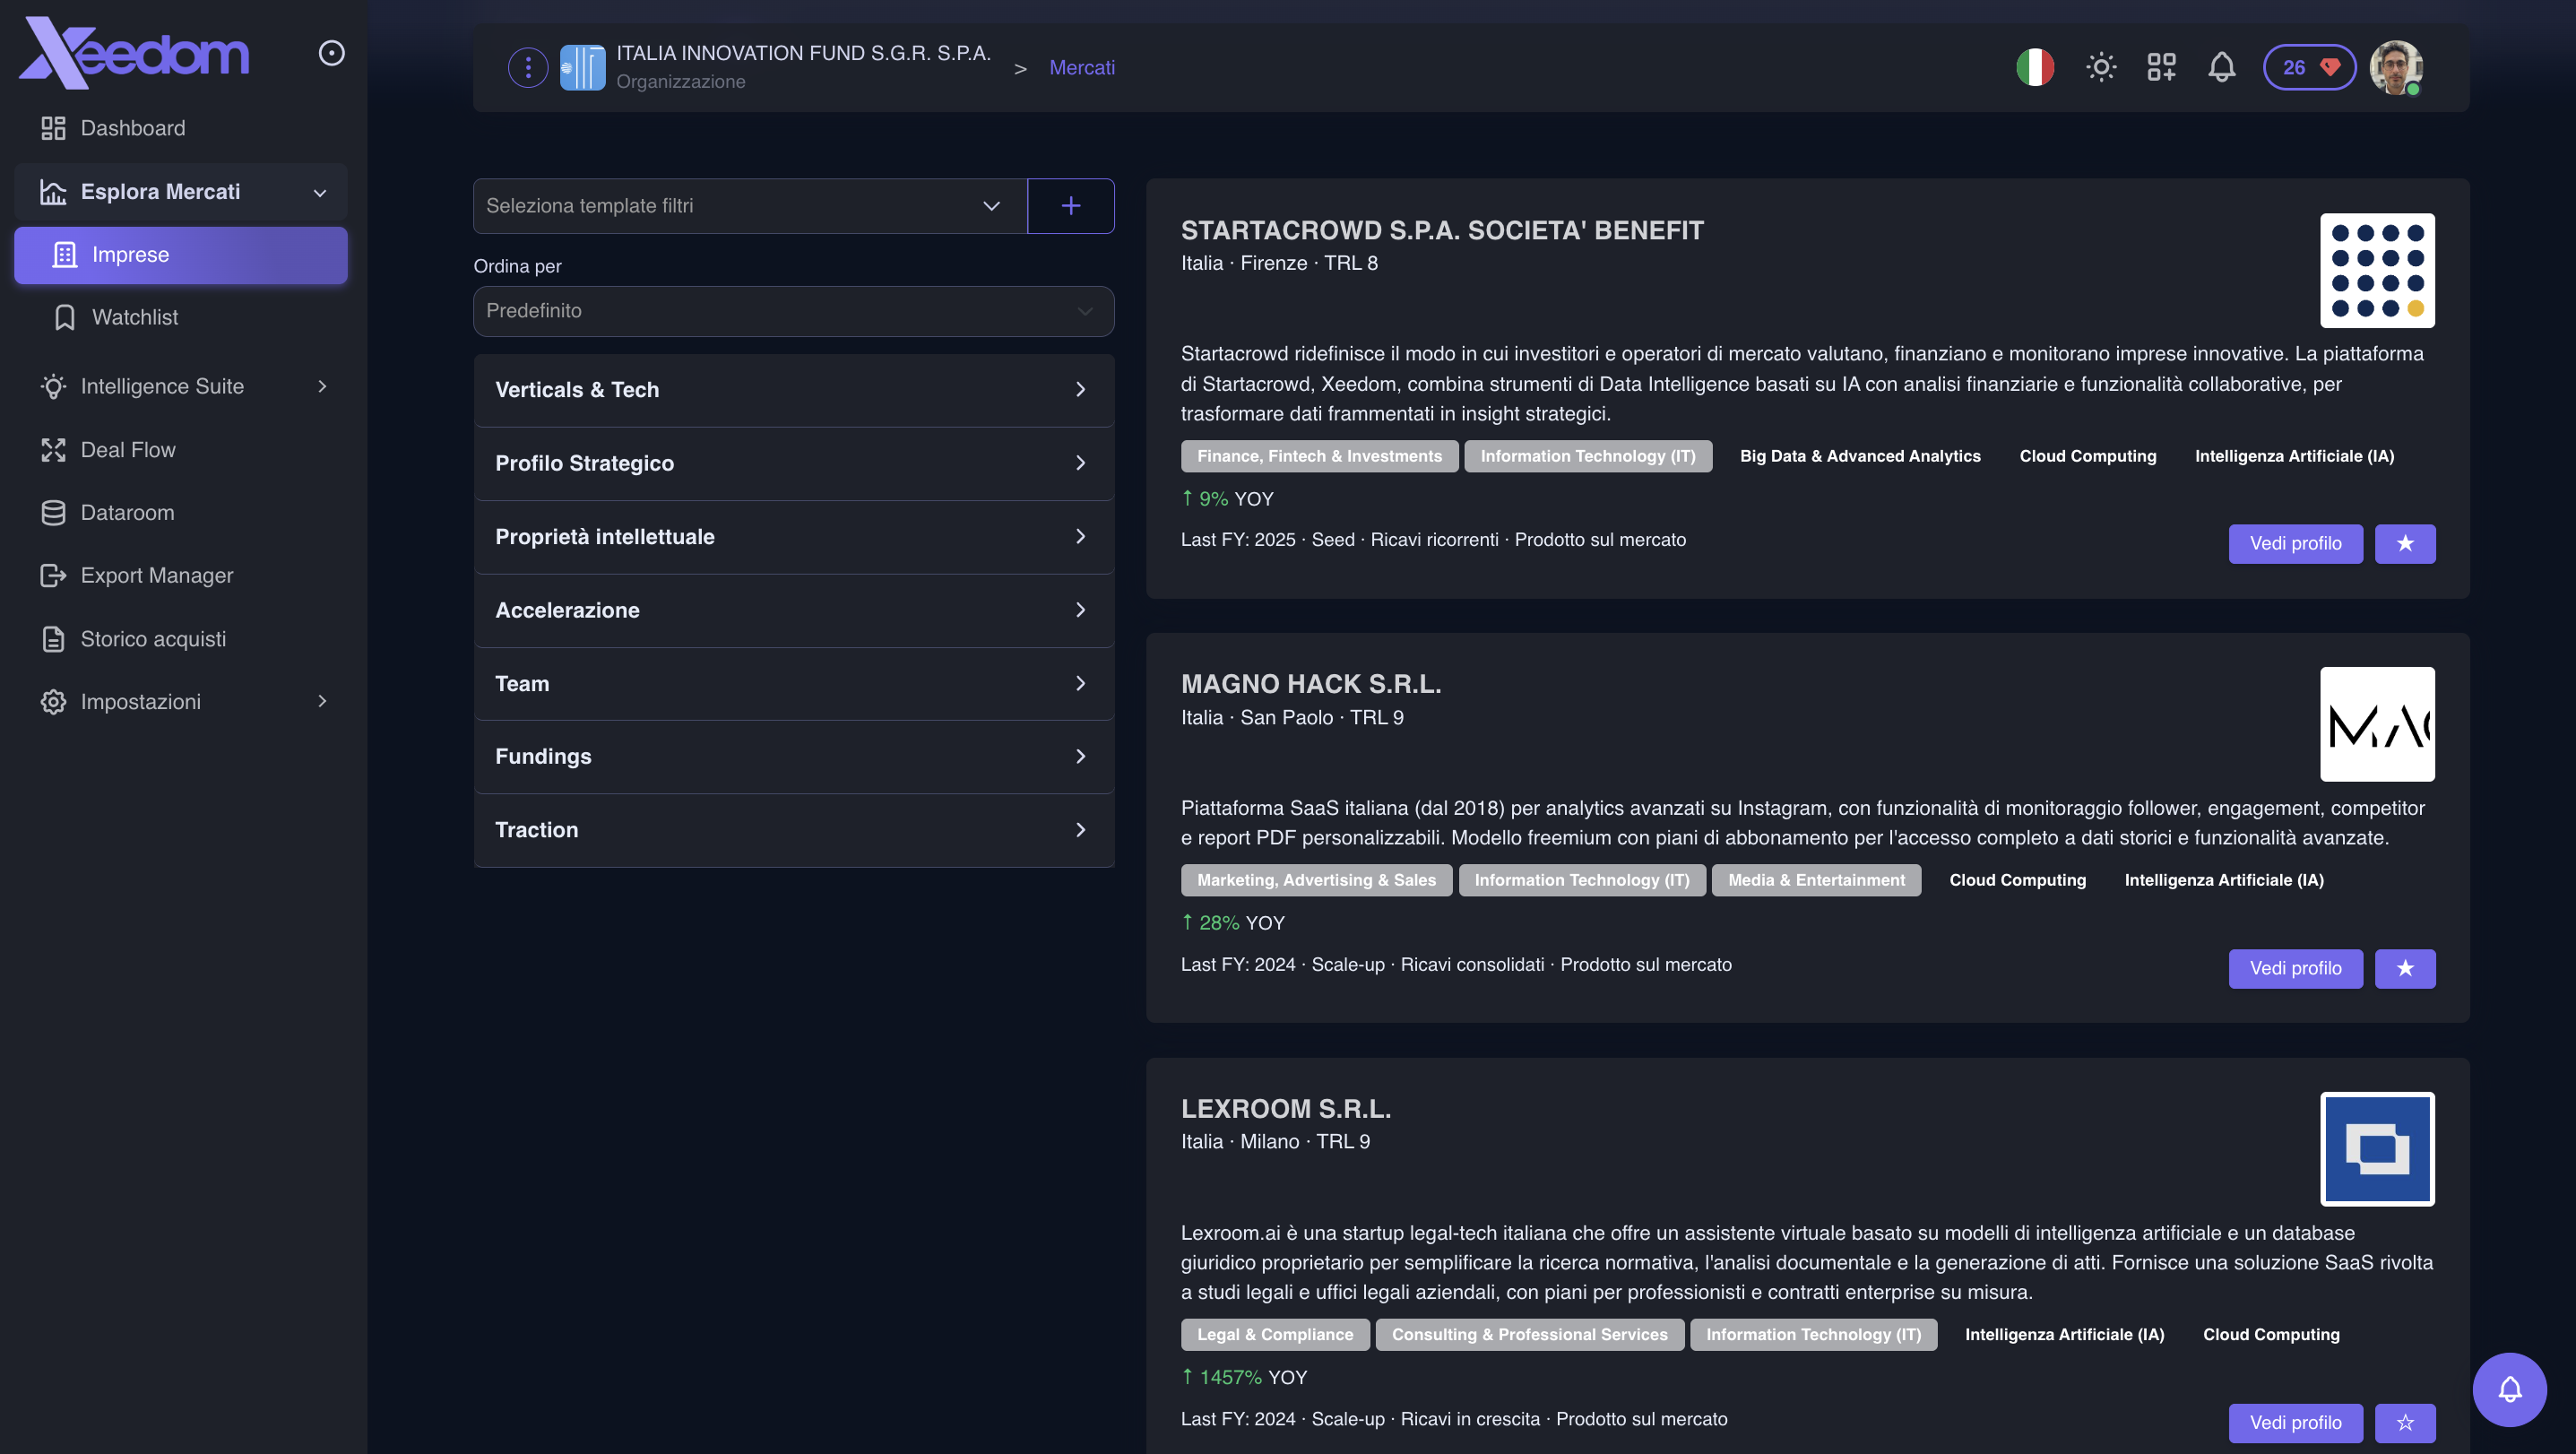
Task: Click the 9% YOY growth value
Action: click(1227, 499)
